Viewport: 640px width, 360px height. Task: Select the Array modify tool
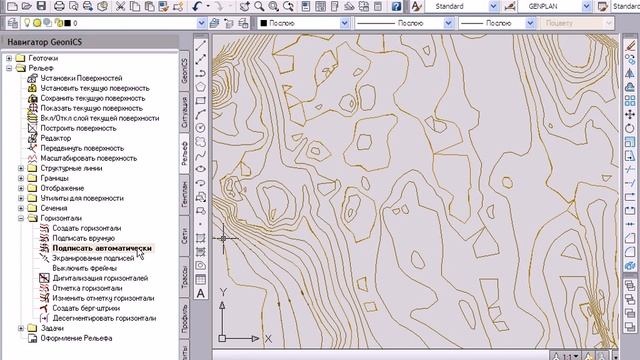(630, 101)
